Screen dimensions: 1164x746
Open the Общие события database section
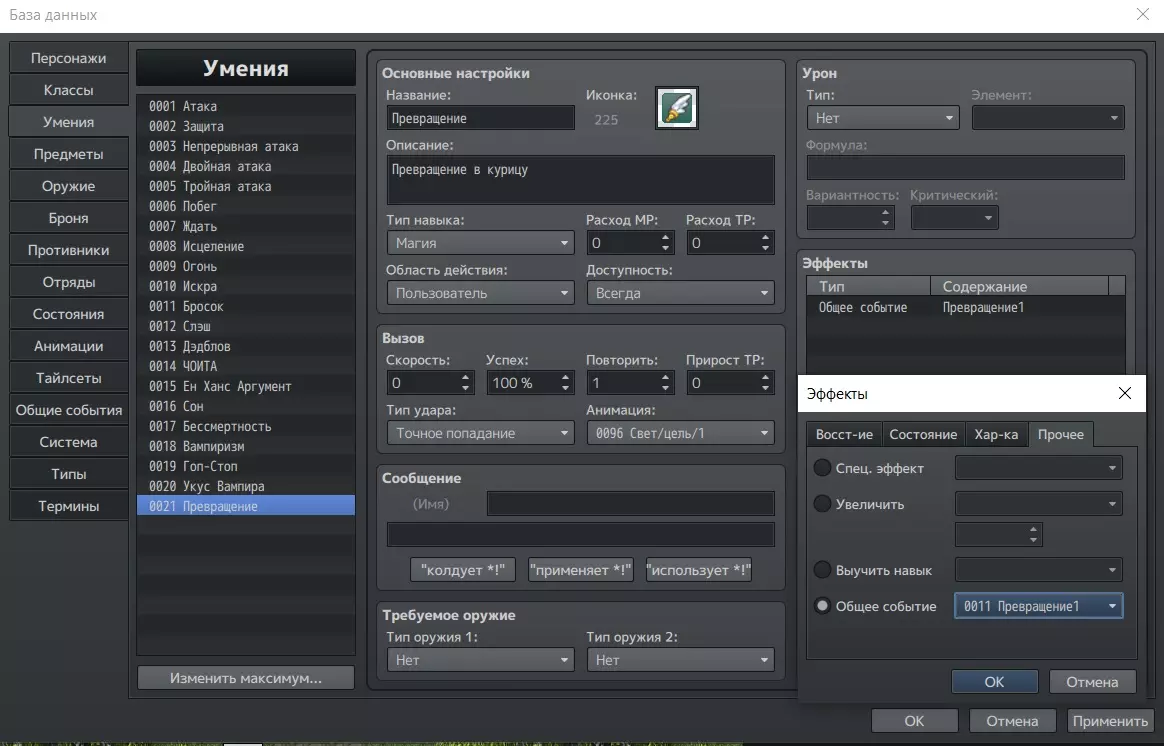(x=68, y=410)
